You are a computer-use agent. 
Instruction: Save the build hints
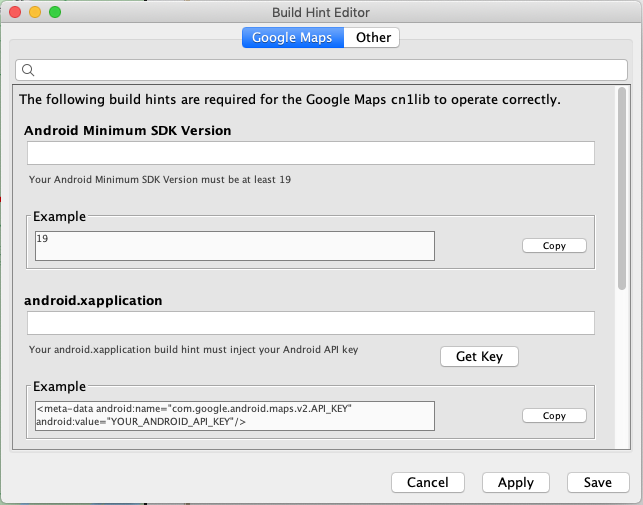click(x=598, y=482)
